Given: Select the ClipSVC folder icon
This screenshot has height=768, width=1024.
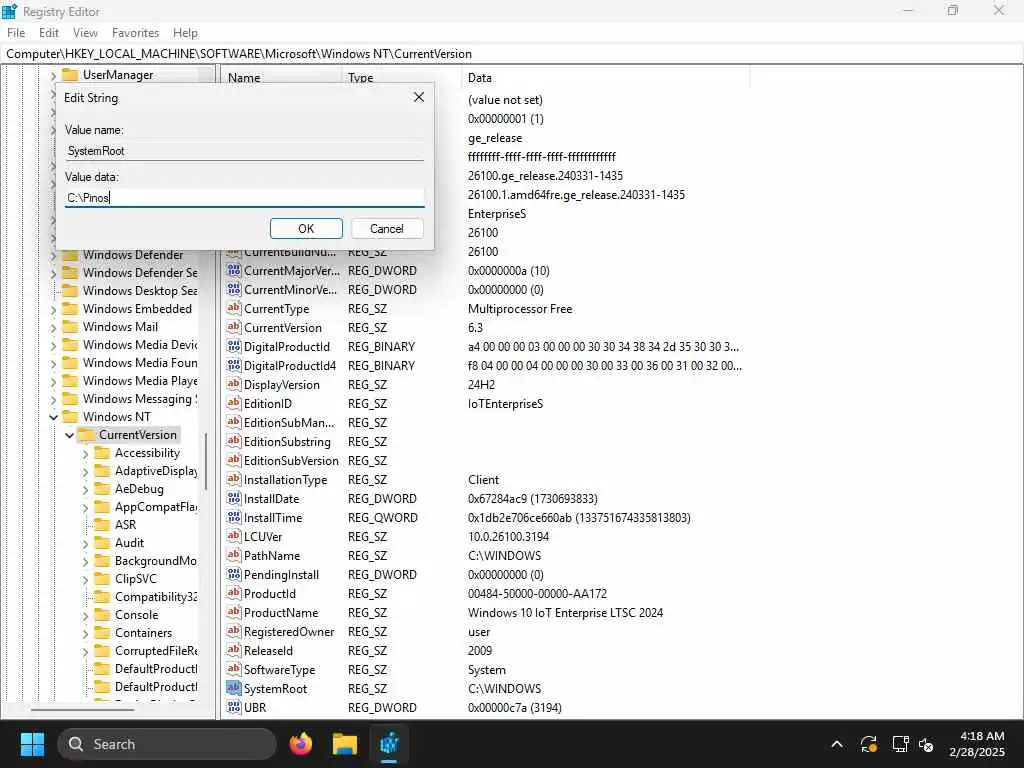Looking at the screenshot, I should [x=102, y=579].
